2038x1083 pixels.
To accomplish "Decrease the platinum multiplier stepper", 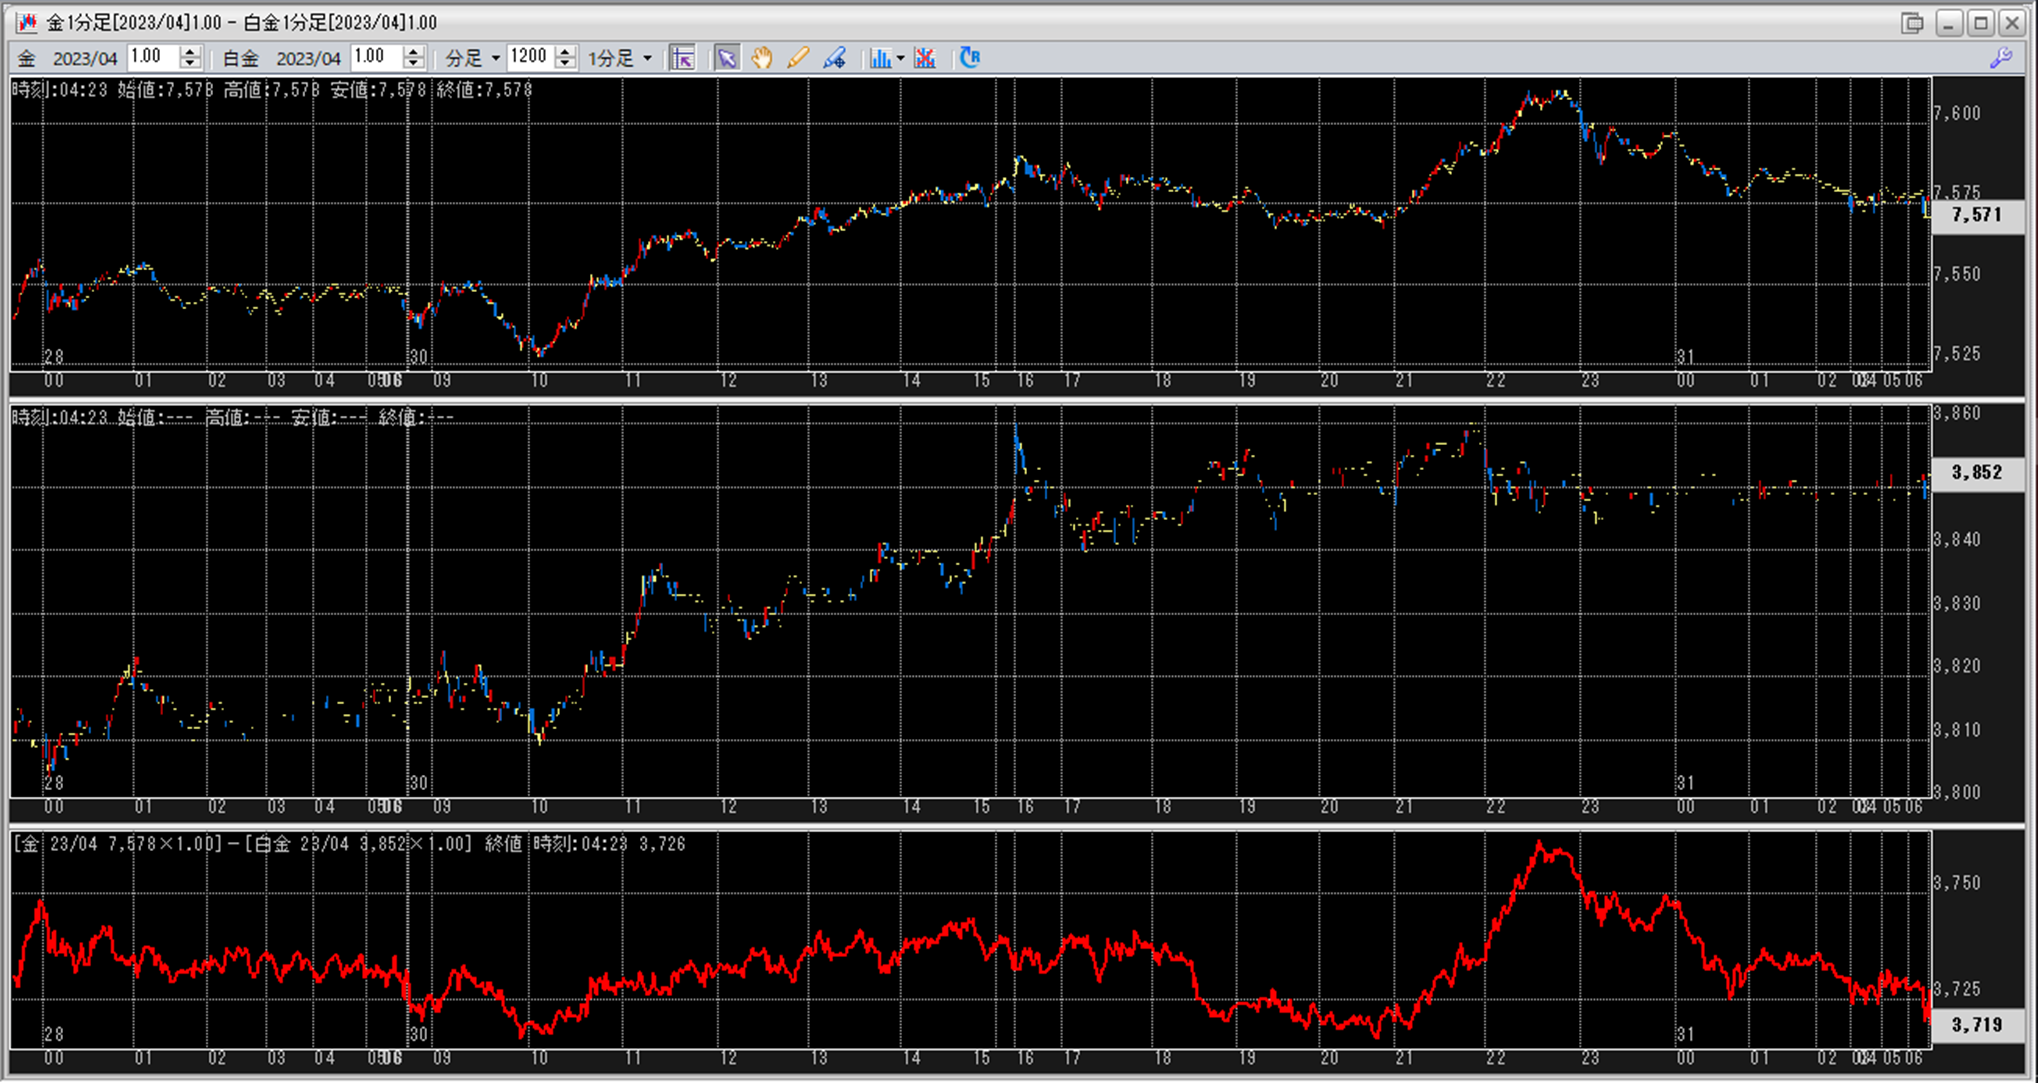I will [x=414, y=64].
